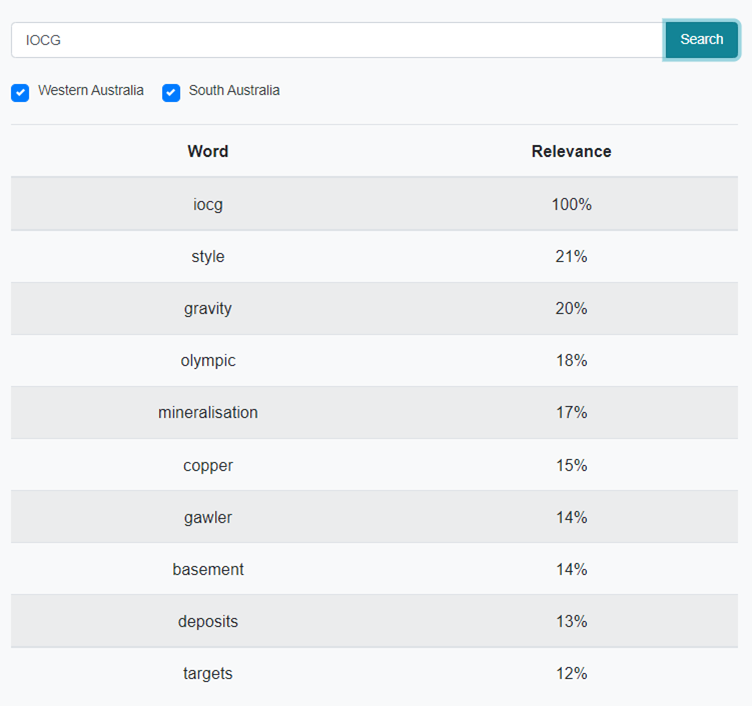Click the 'deposits' word entry
Screen dimensions: 752x706
point(208,622)
